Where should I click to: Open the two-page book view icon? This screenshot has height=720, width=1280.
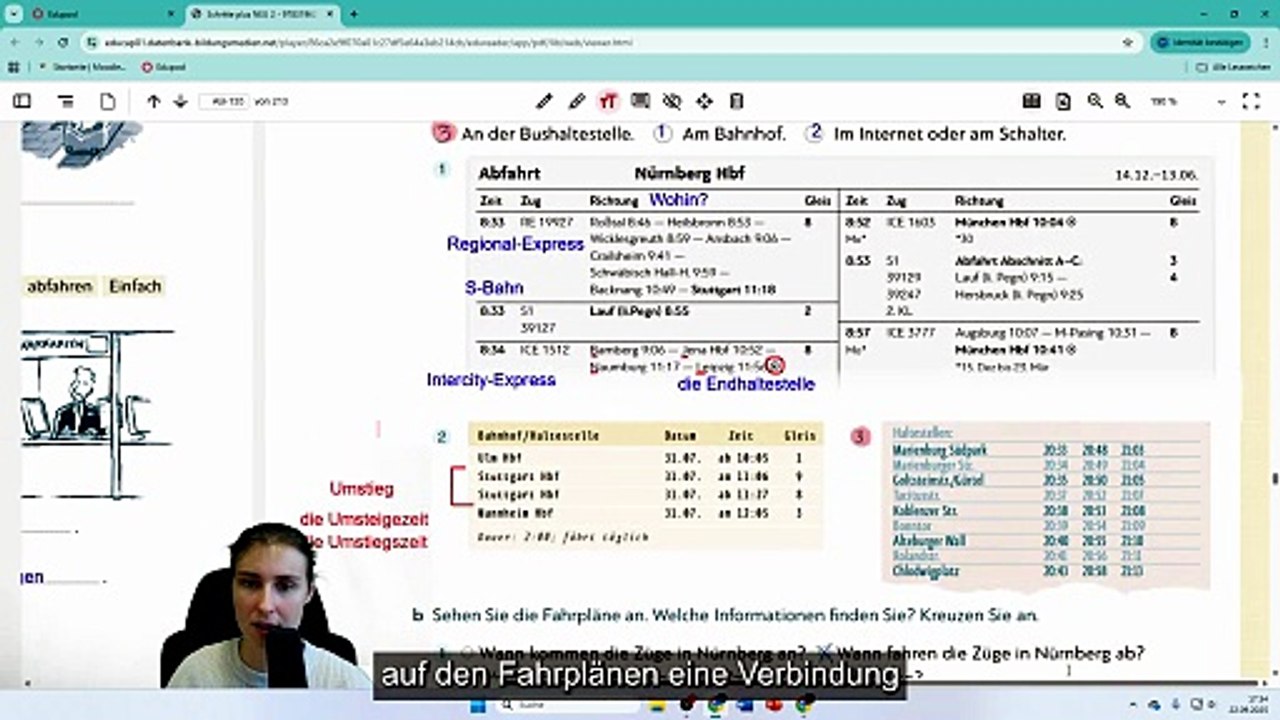point(1031,101)
